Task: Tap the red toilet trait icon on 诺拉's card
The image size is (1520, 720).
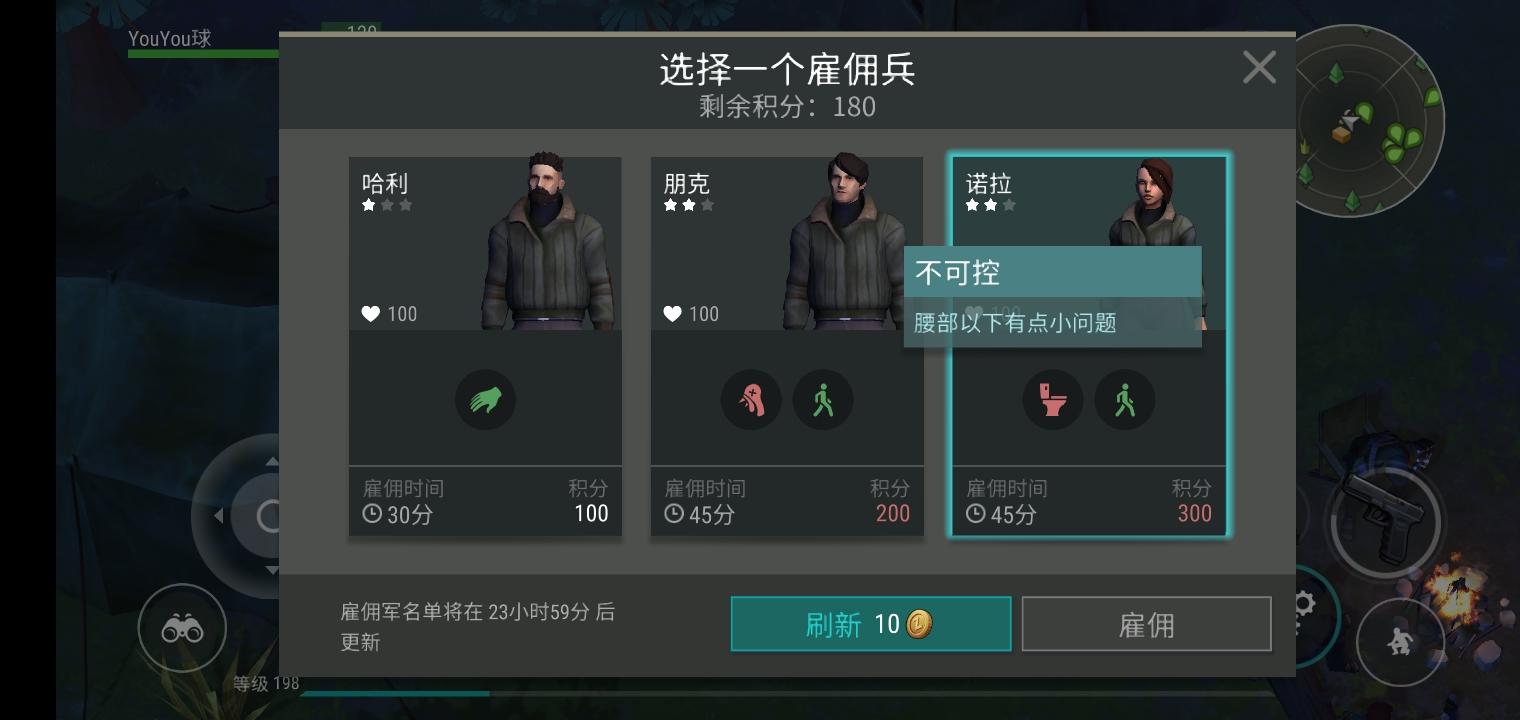Action: tap(1053, 400)
